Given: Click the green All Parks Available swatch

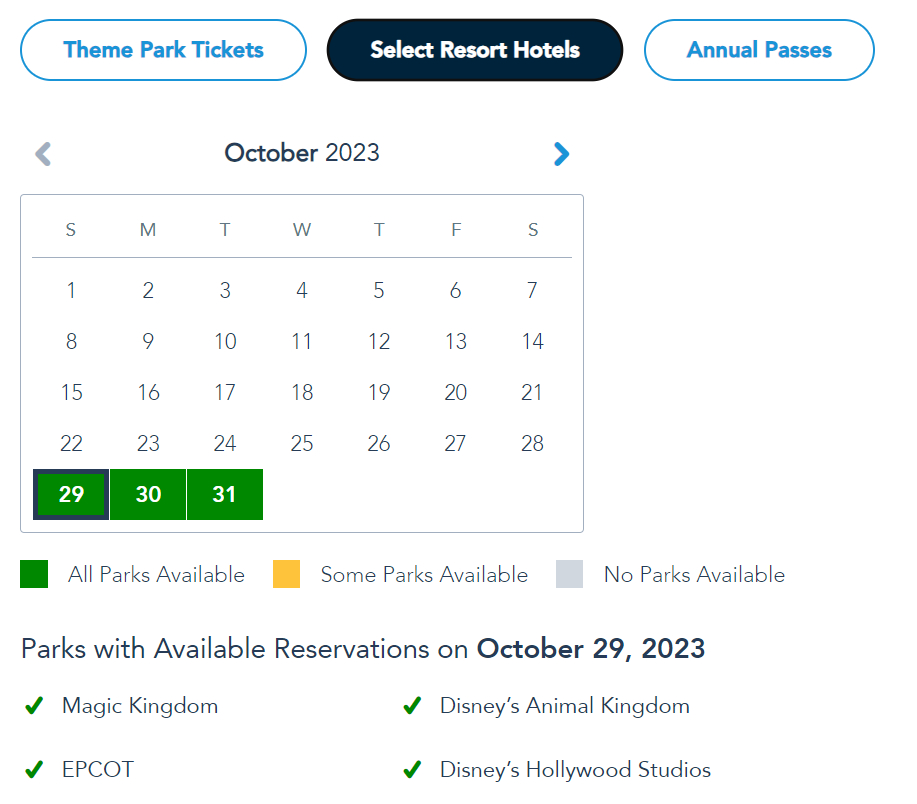Looking at the screenshot, I should tap(34, 574).
